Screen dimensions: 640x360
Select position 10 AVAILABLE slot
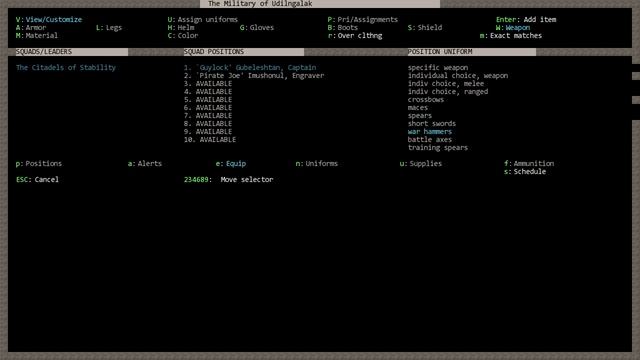point(210,140)
